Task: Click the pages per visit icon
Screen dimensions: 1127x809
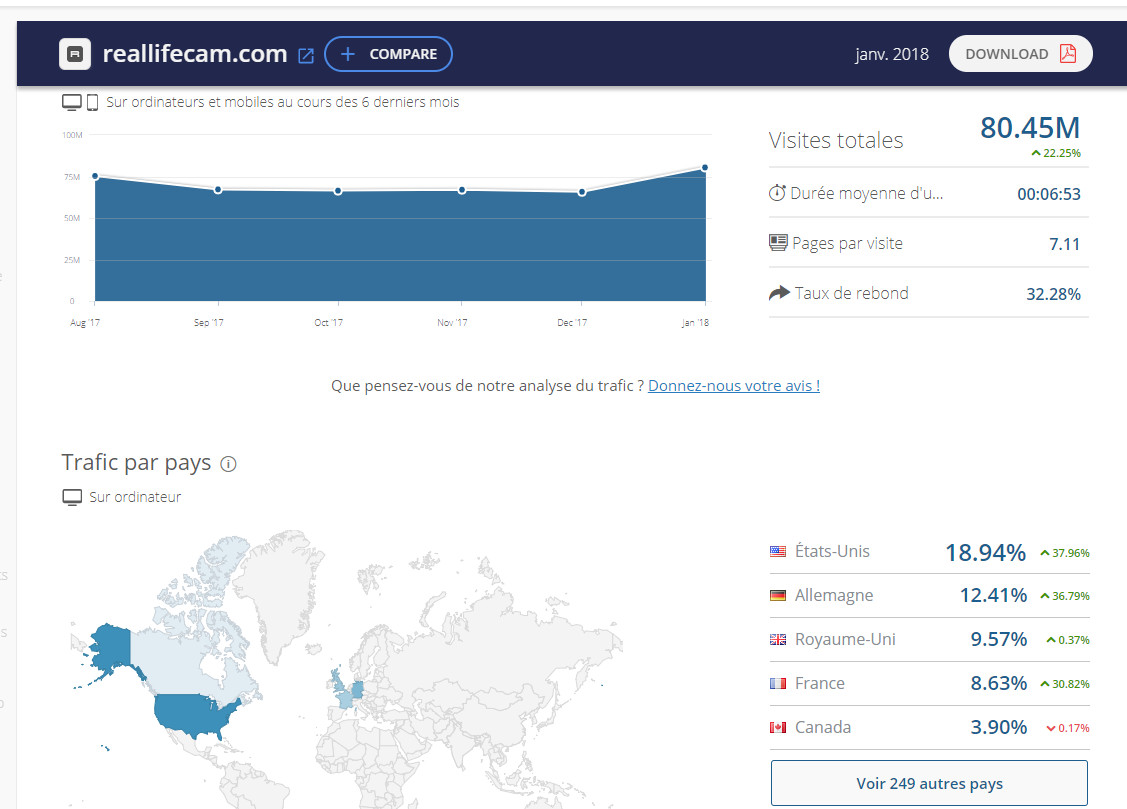Action: [778, 243]
